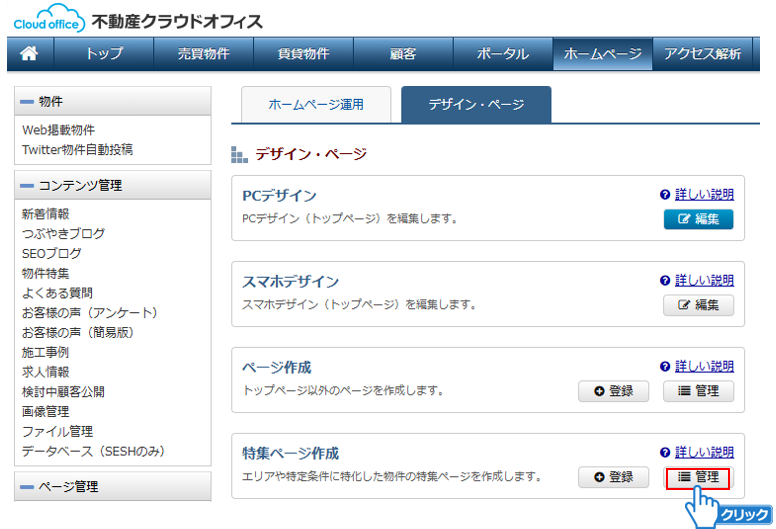This screenshot has width=776, height=529.
Task: Open SEOブログ in the sidebar
Action: pyautogui.click(x=52, y=253)
